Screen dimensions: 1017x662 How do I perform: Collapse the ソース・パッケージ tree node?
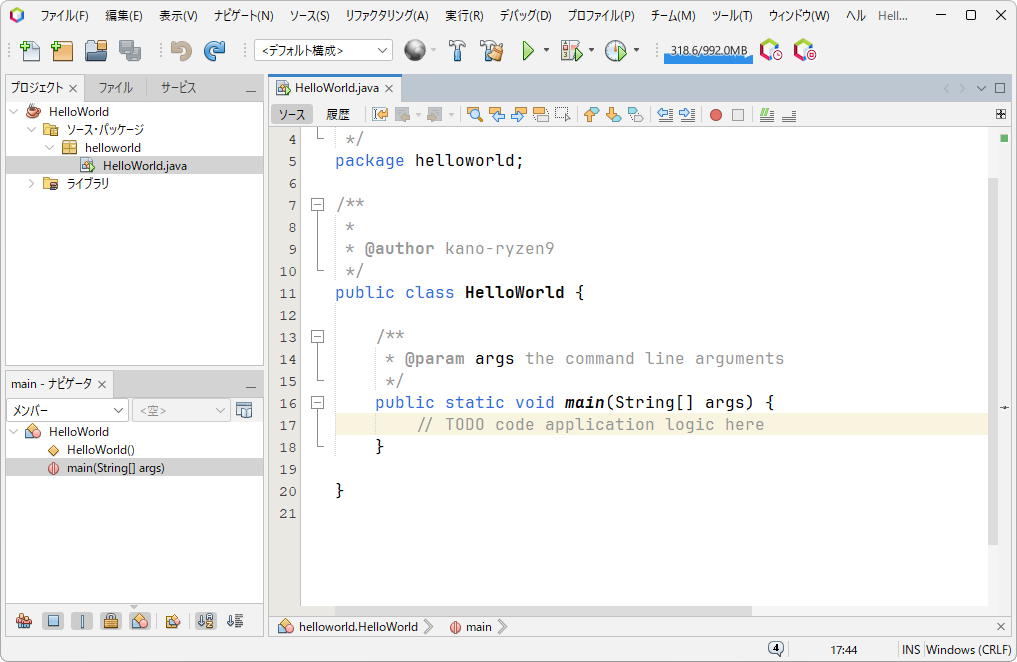coord(31,130)
